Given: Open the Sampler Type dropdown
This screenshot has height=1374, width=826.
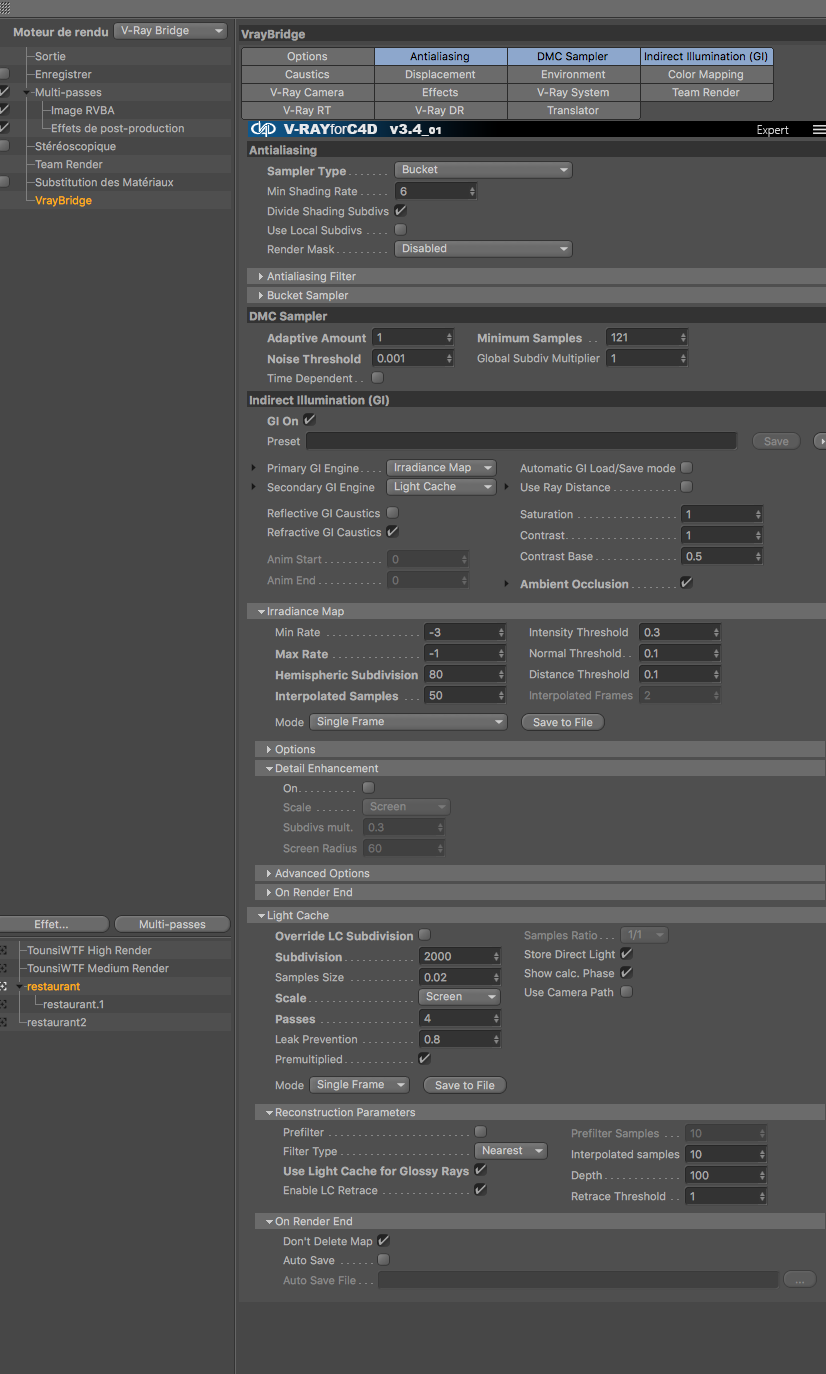Looking at the screenshot, I should point(483,170).
